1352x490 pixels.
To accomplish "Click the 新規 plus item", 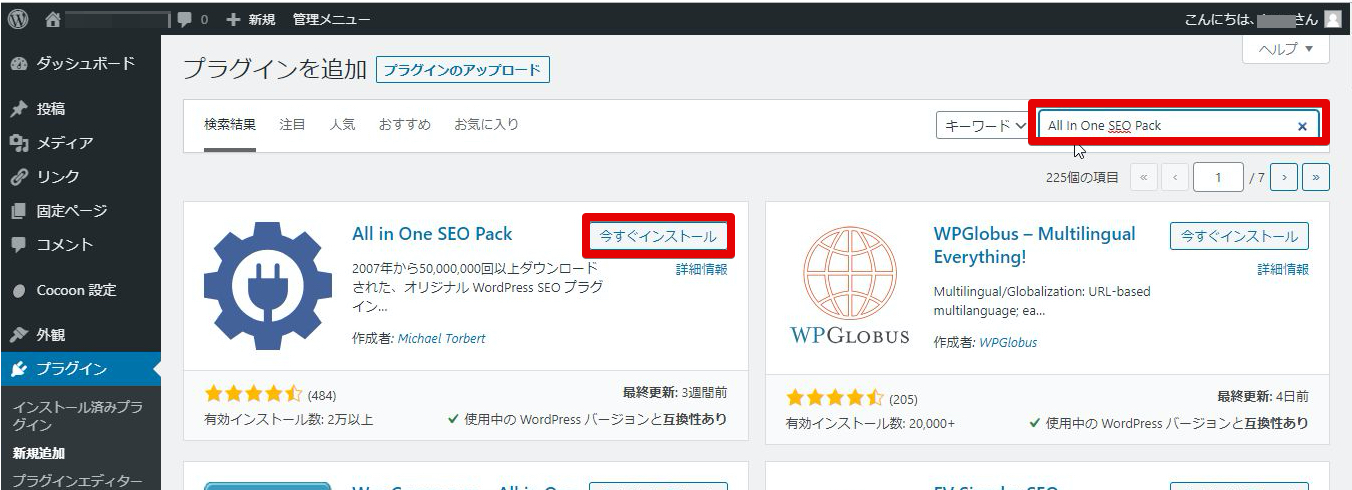I will (250, 19).
